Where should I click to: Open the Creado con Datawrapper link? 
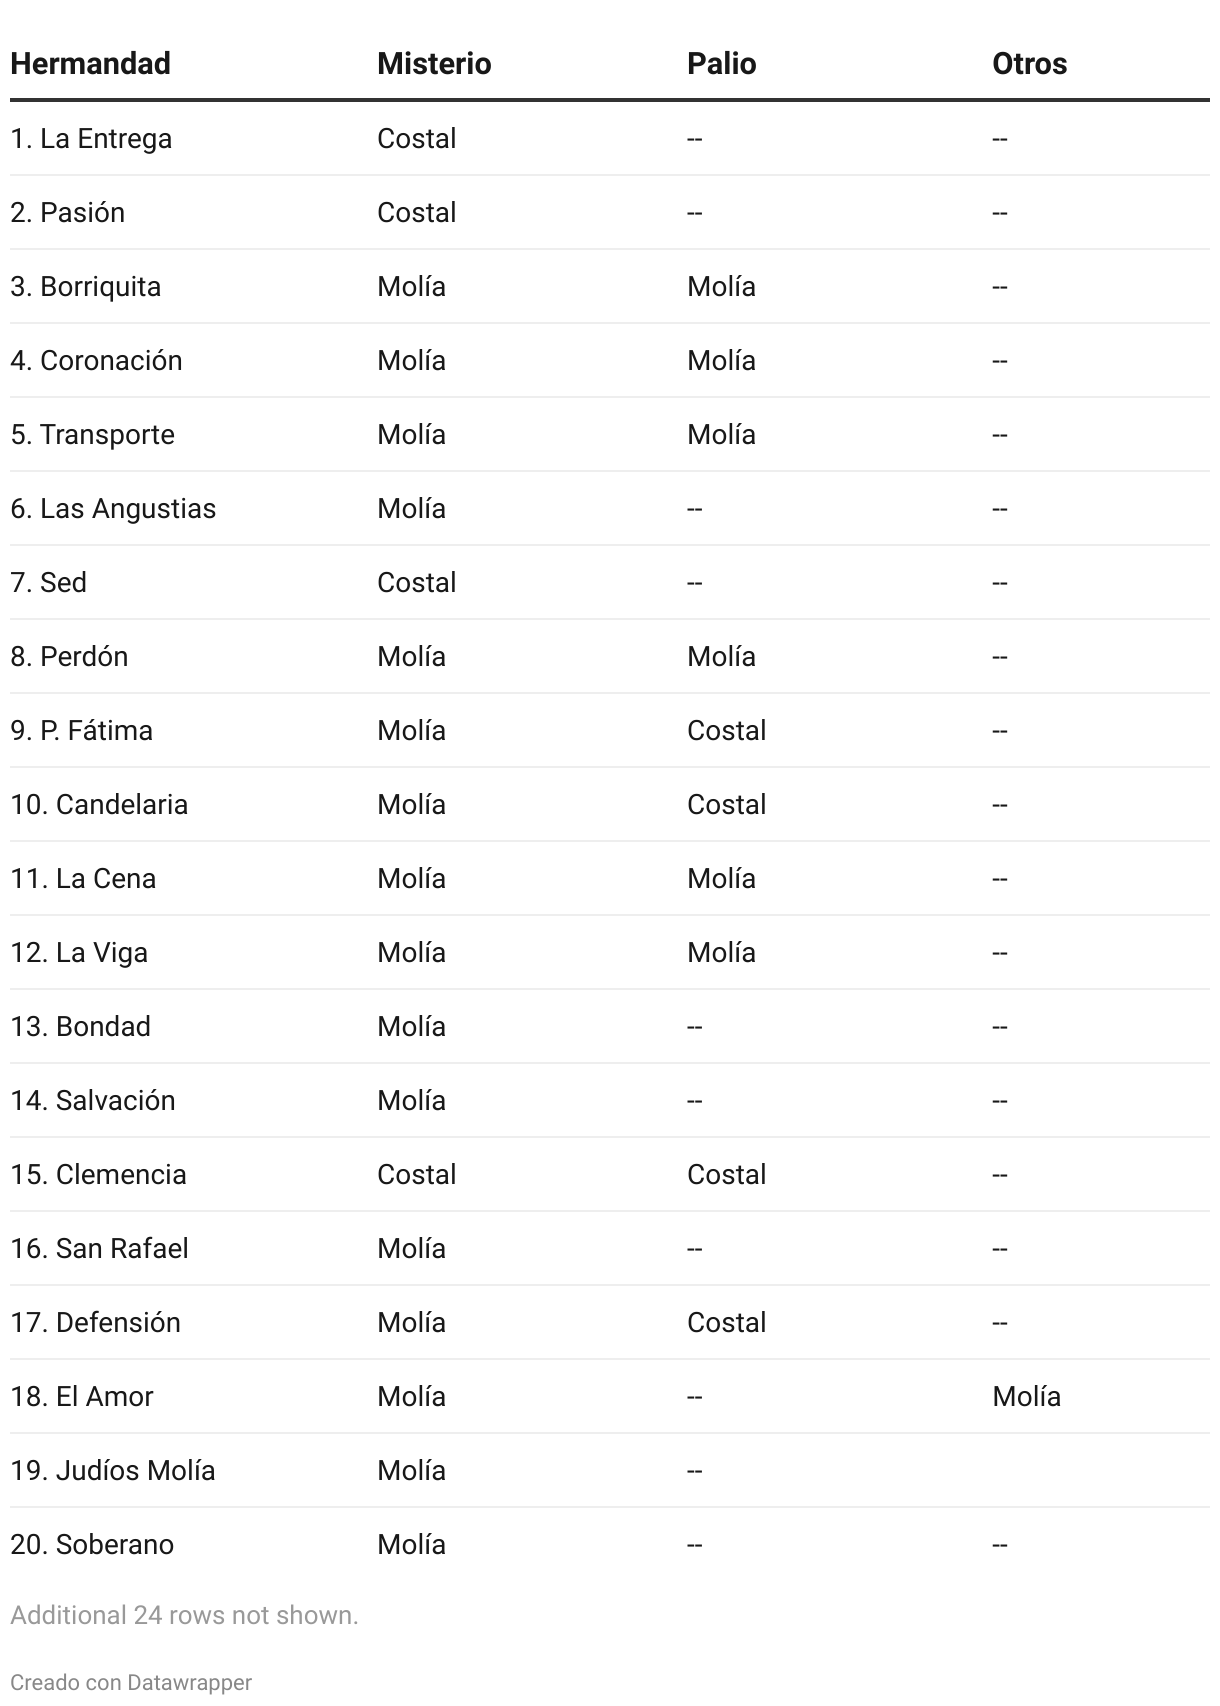tap(131, 1683)
